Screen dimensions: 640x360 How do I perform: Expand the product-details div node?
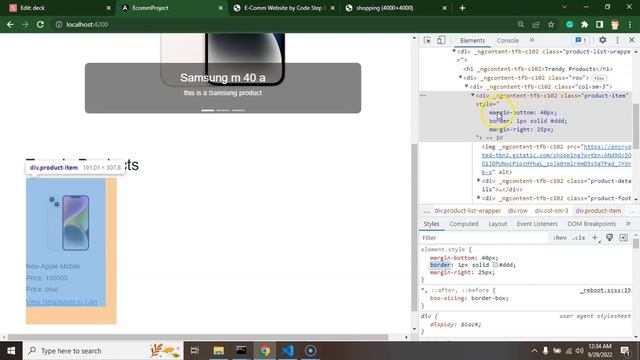479,180
